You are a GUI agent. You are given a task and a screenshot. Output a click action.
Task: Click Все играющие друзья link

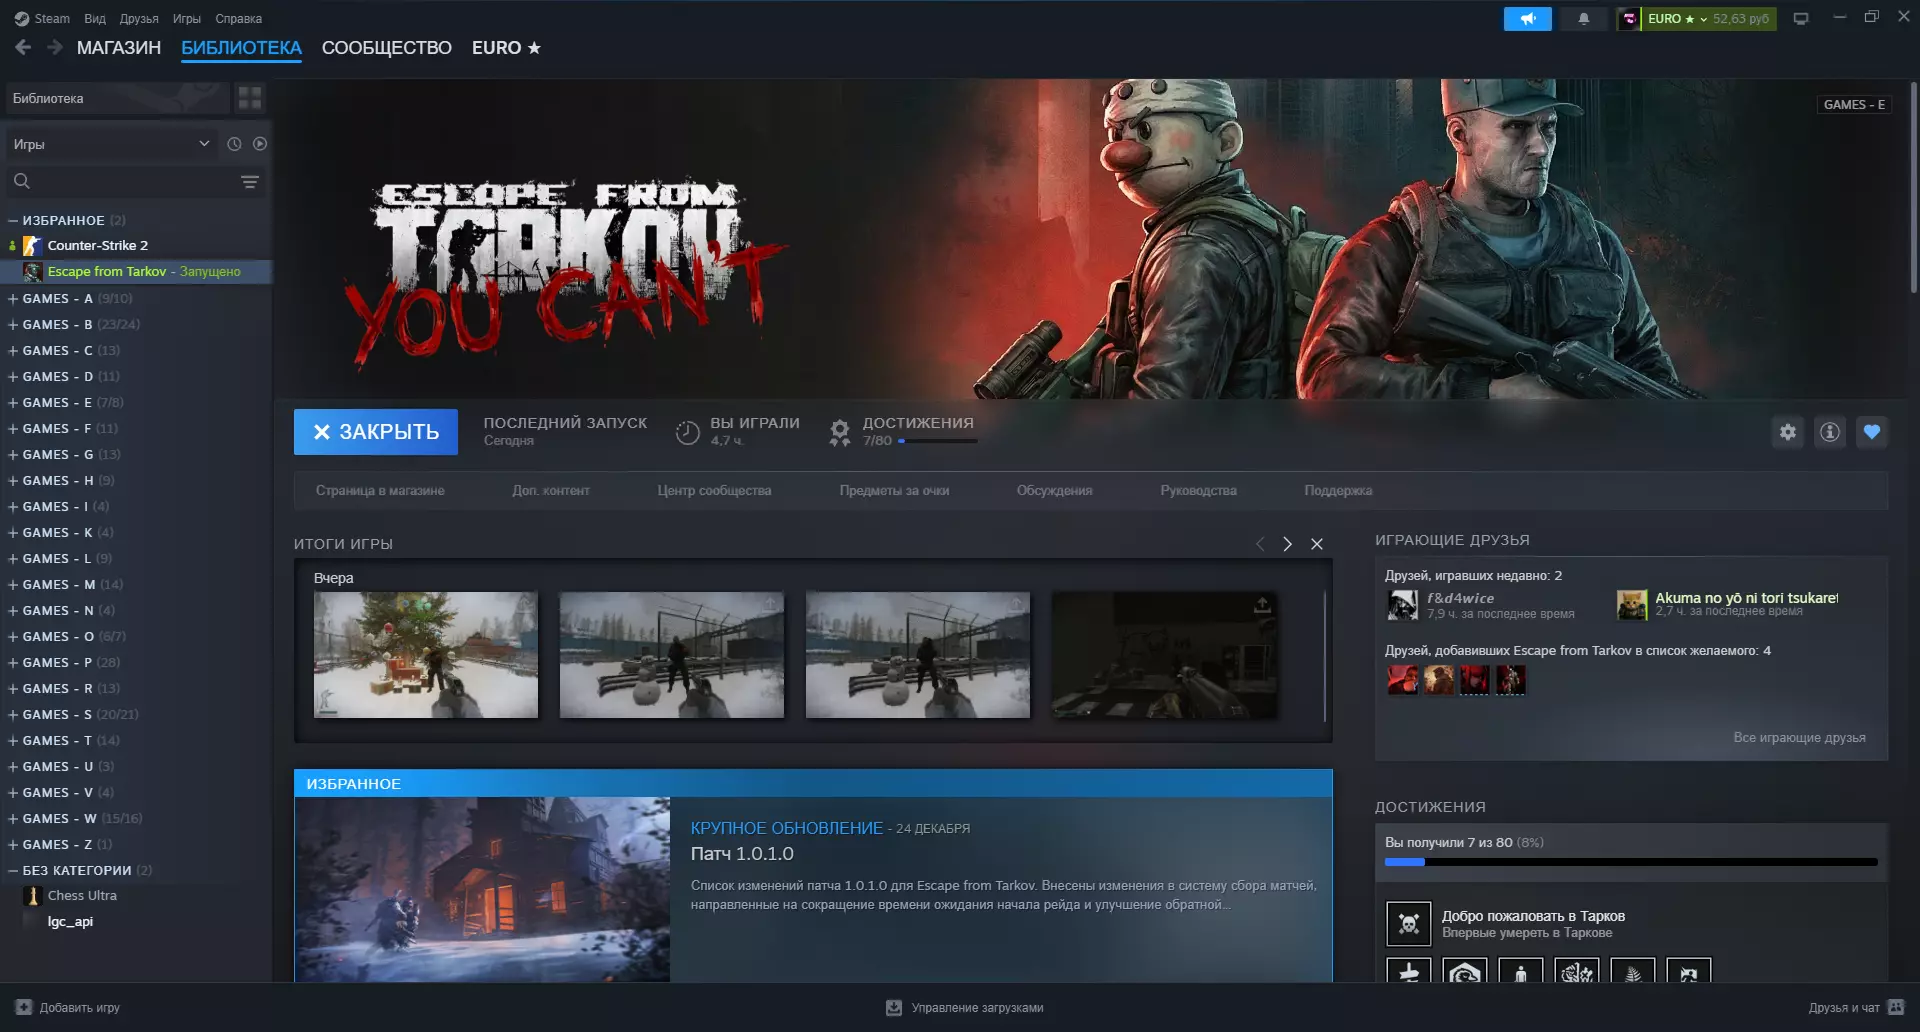pyautogui.click(x=1799, y=738)
